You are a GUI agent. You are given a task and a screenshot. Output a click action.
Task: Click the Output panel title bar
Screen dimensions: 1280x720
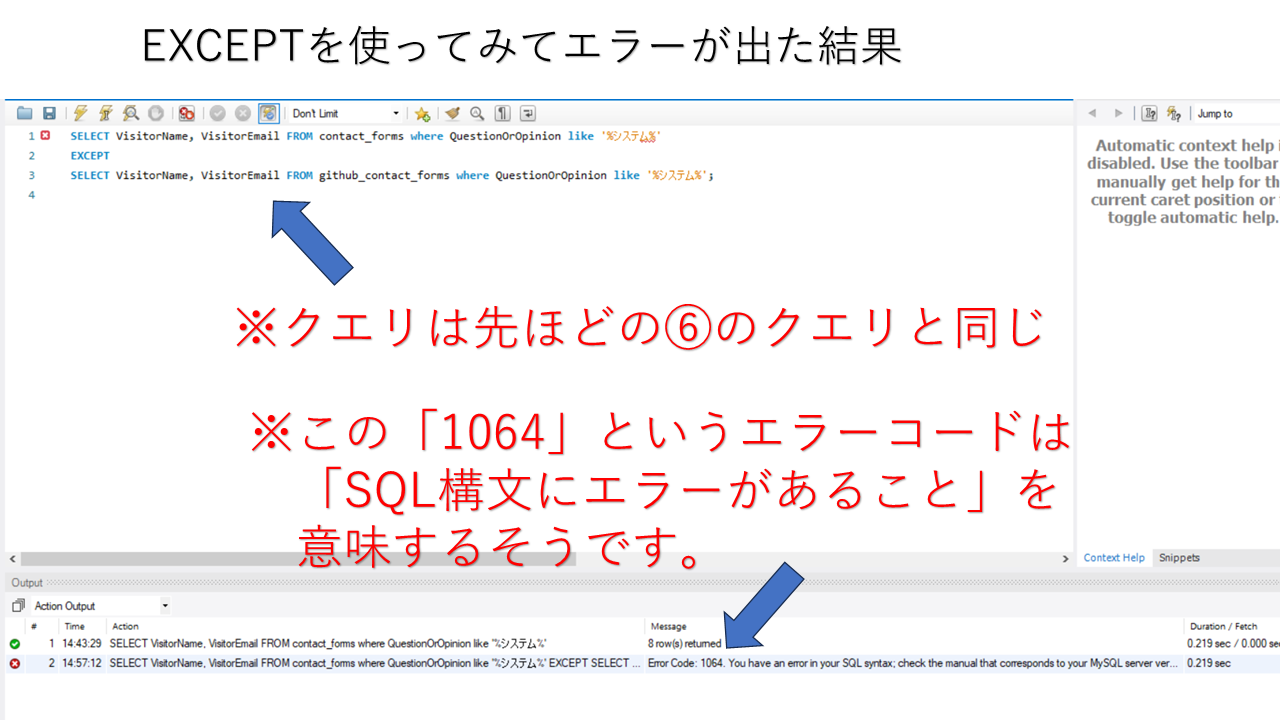[x=640, y=583]
